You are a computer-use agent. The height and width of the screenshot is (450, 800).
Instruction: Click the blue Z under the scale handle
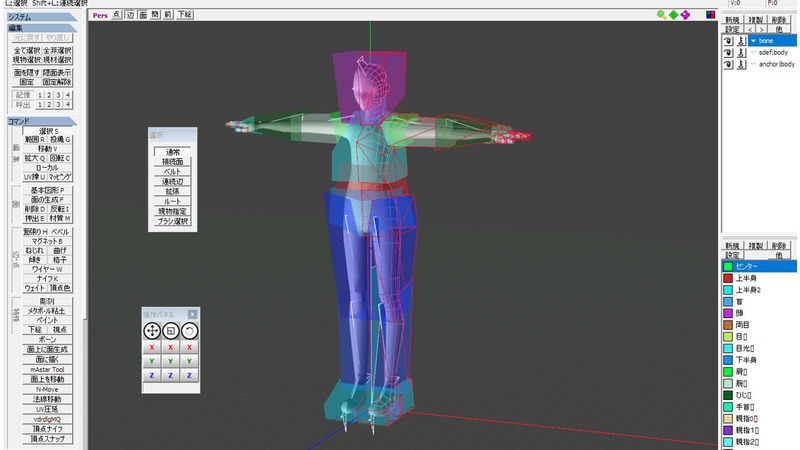click(x=170, y=375)
